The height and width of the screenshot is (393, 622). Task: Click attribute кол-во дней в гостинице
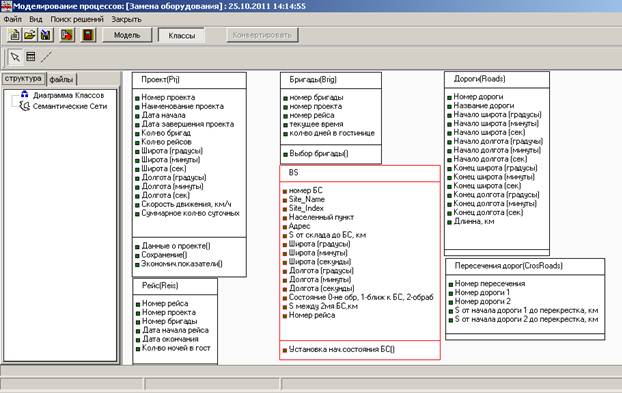332,133
